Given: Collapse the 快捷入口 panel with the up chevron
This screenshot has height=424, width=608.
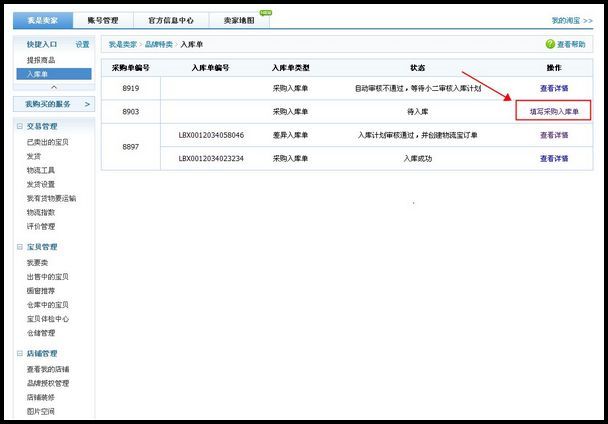Looking at the screenshot, I should tap(54, 87).
